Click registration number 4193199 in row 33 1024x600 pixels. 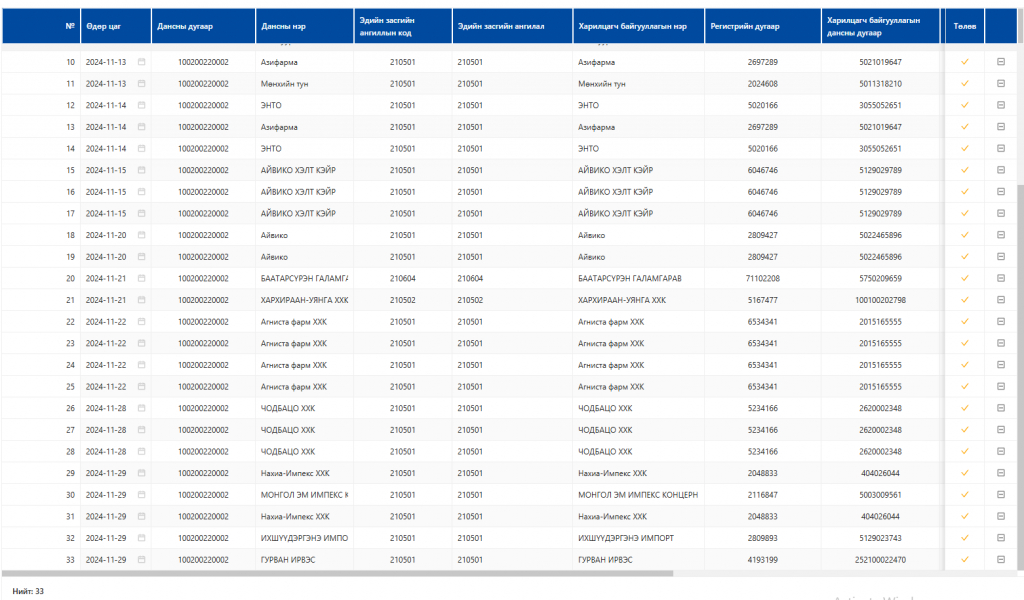click(x=763, y=560)
